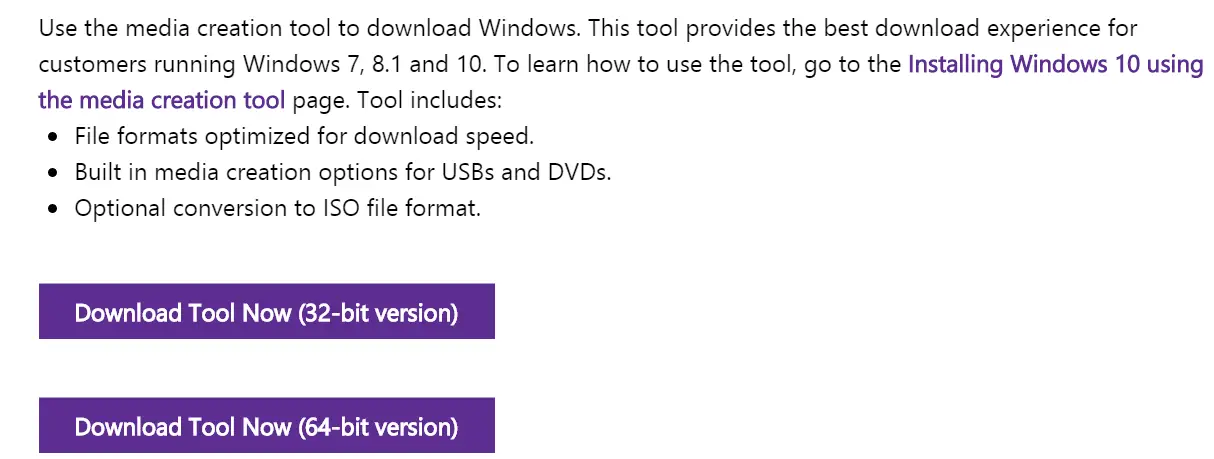Click Download Tool Now (64-bit version) button
Screen dimensions: 1214x459
point(266,426)
